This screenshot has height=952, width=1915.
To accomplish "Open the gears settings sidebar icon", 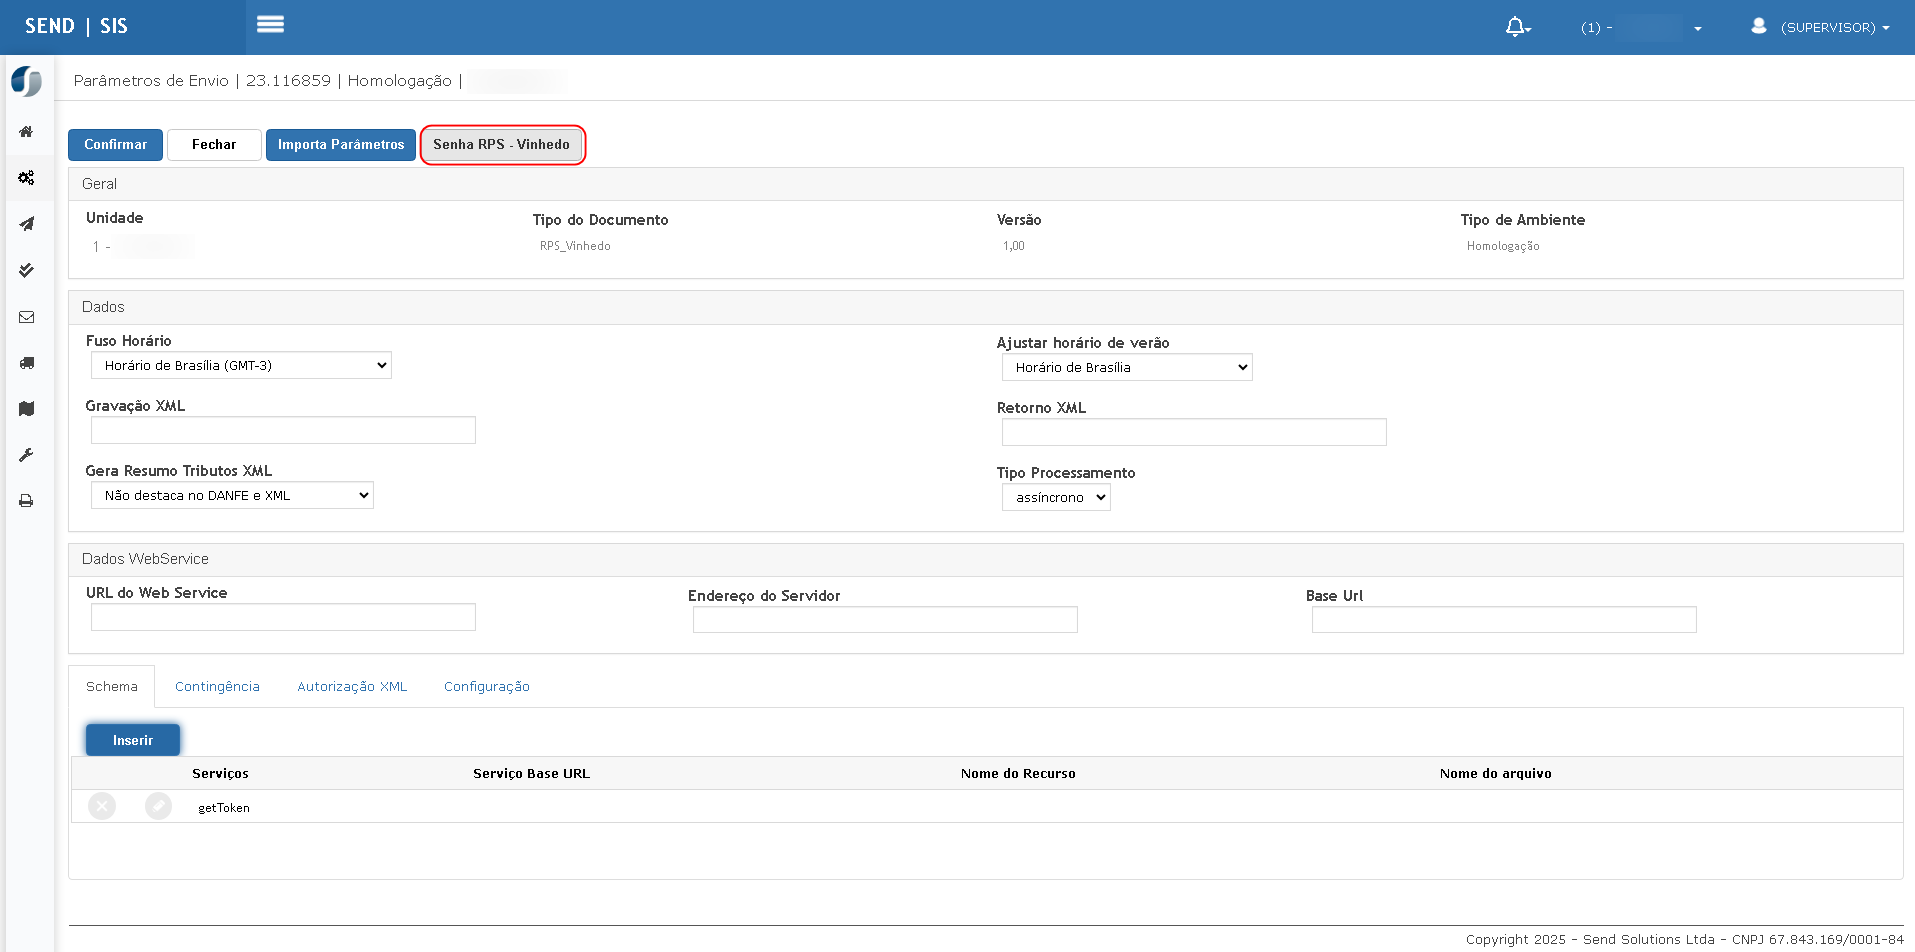I will click(27, 178).
